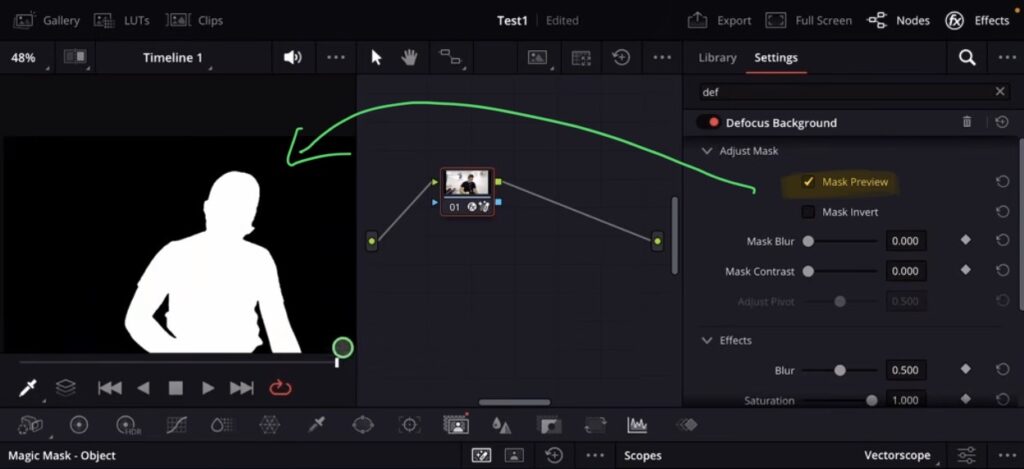
Task: Toggle loop playback
Action: [280, 388]
